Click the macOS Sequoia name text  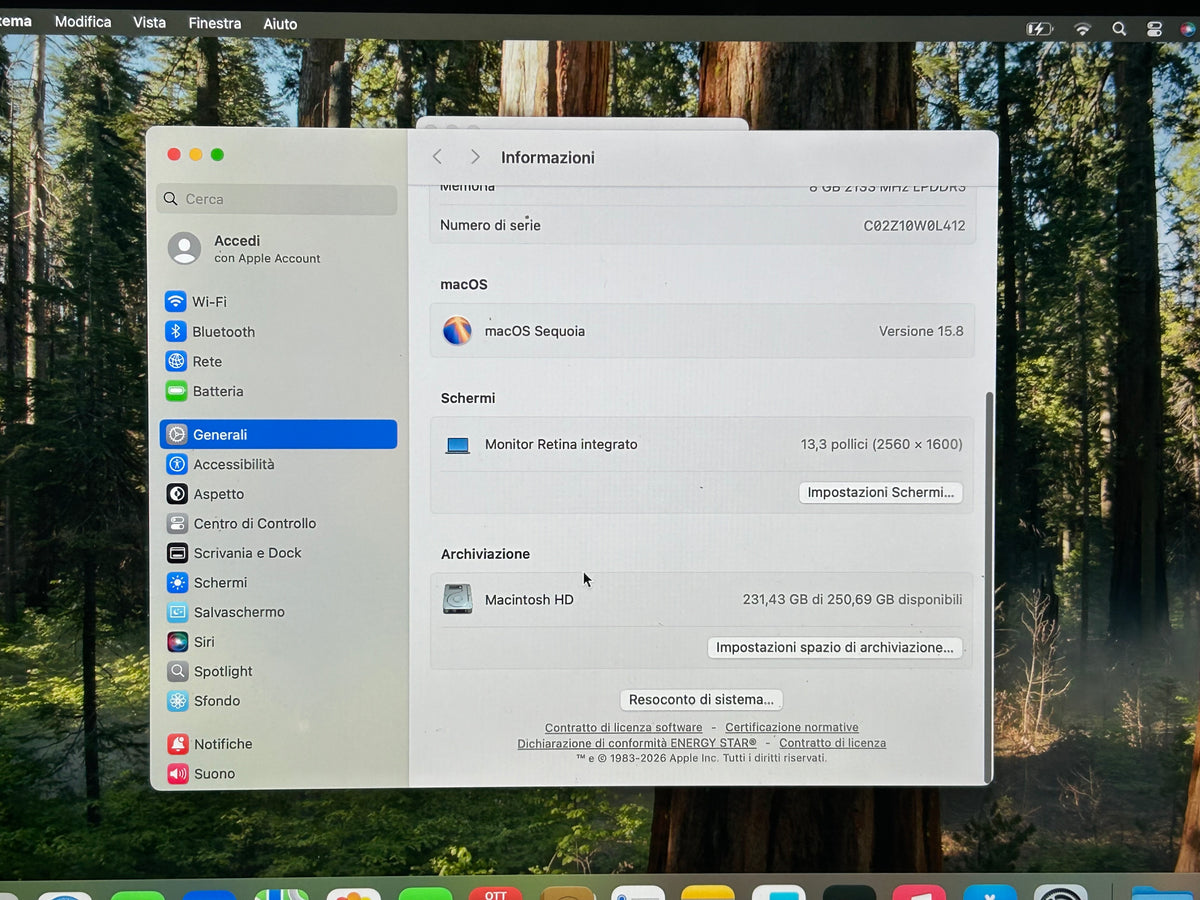point(535,331)
